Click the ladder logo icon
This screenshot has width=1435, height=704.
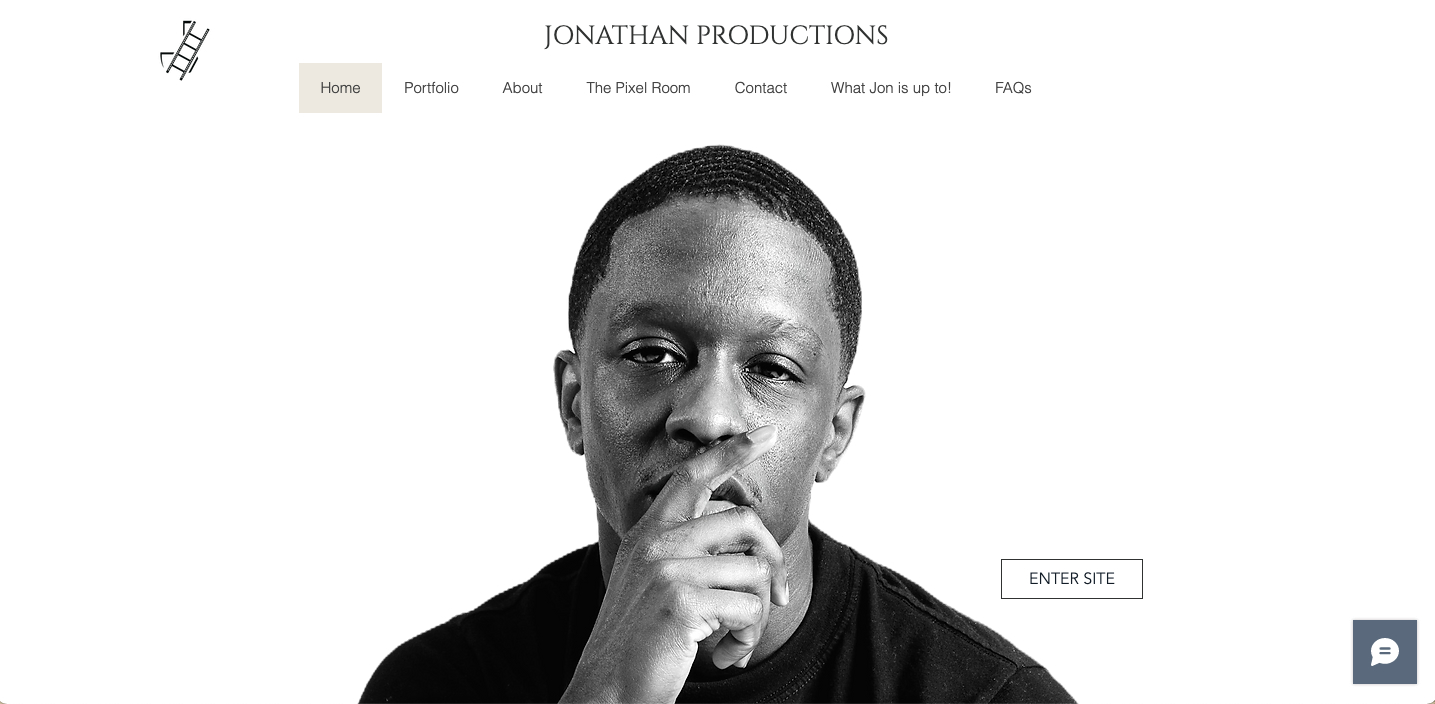[x=185, y=50]
